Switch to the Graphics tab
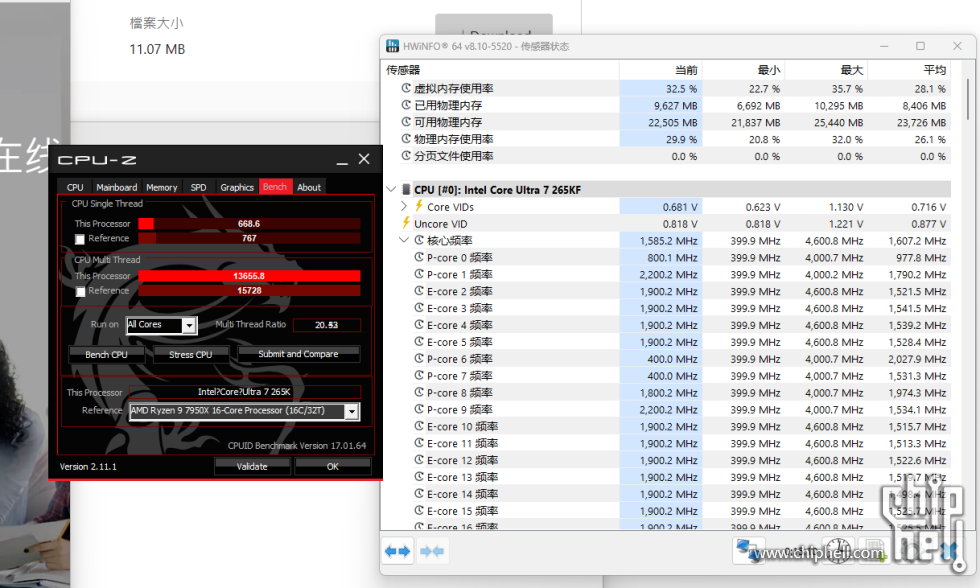980x588 pixels. point(237,187)
